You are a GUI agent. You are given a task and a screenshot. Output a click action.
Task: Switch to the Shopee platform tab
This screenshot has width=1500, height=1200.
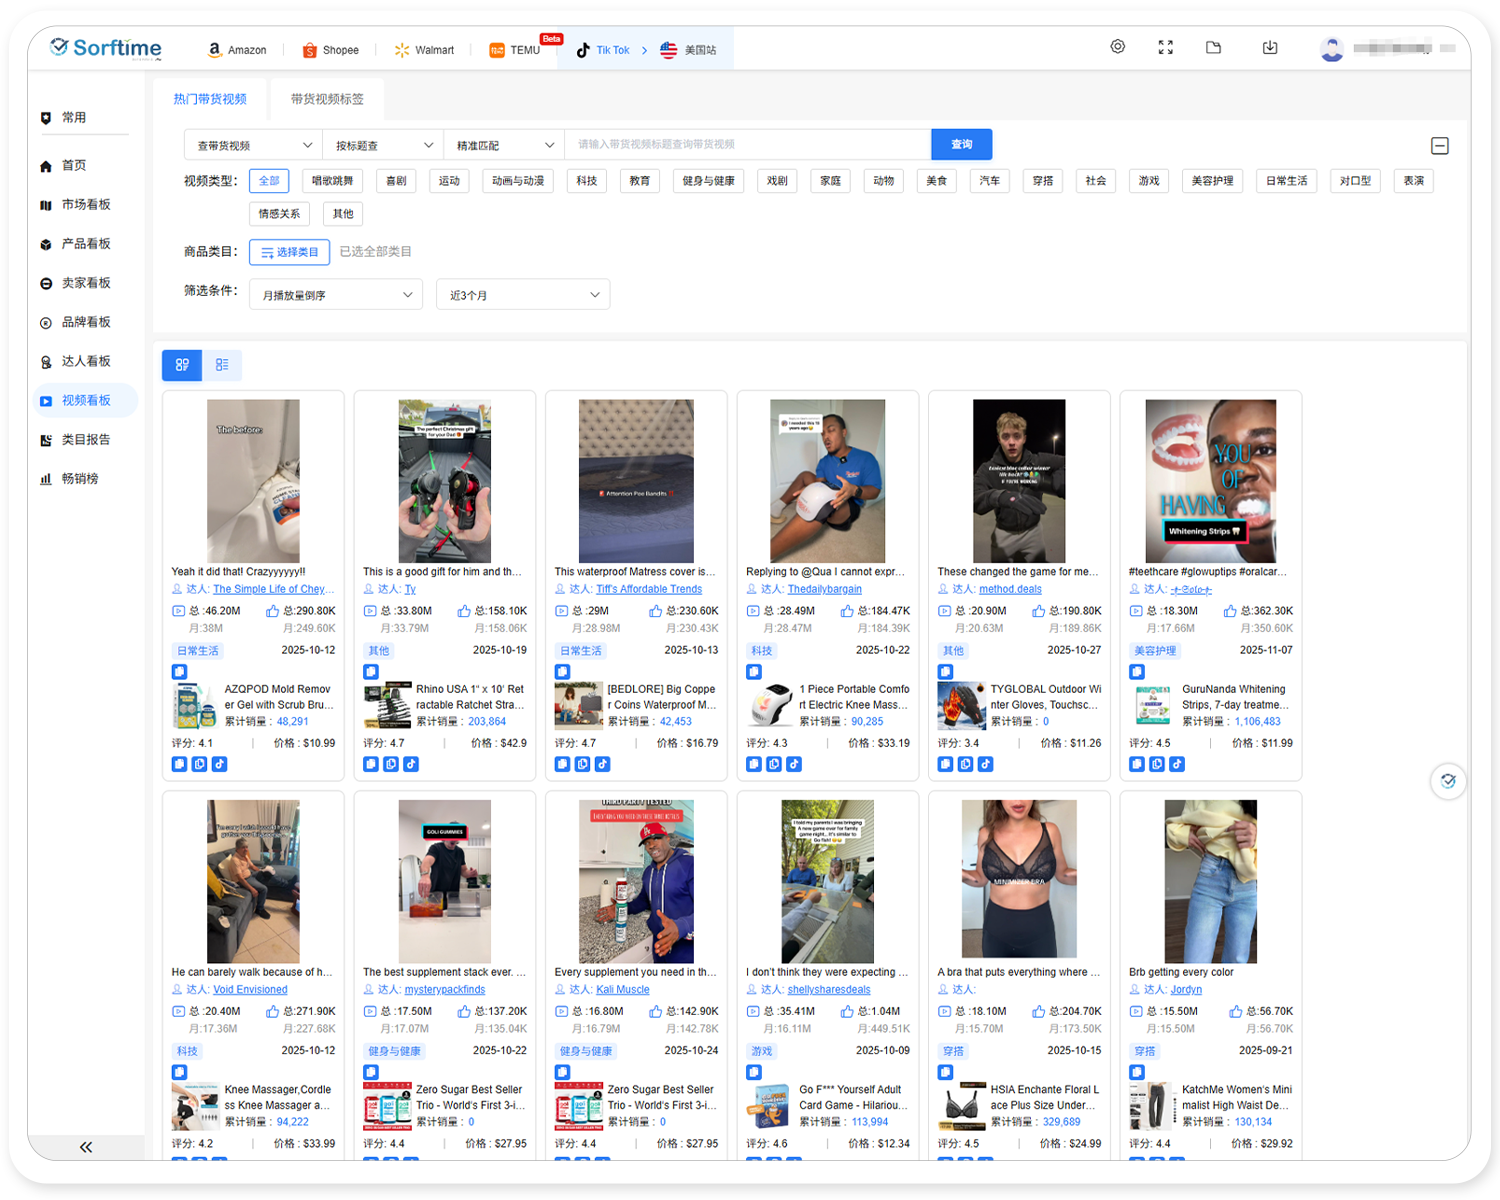(x=331, y=49)
